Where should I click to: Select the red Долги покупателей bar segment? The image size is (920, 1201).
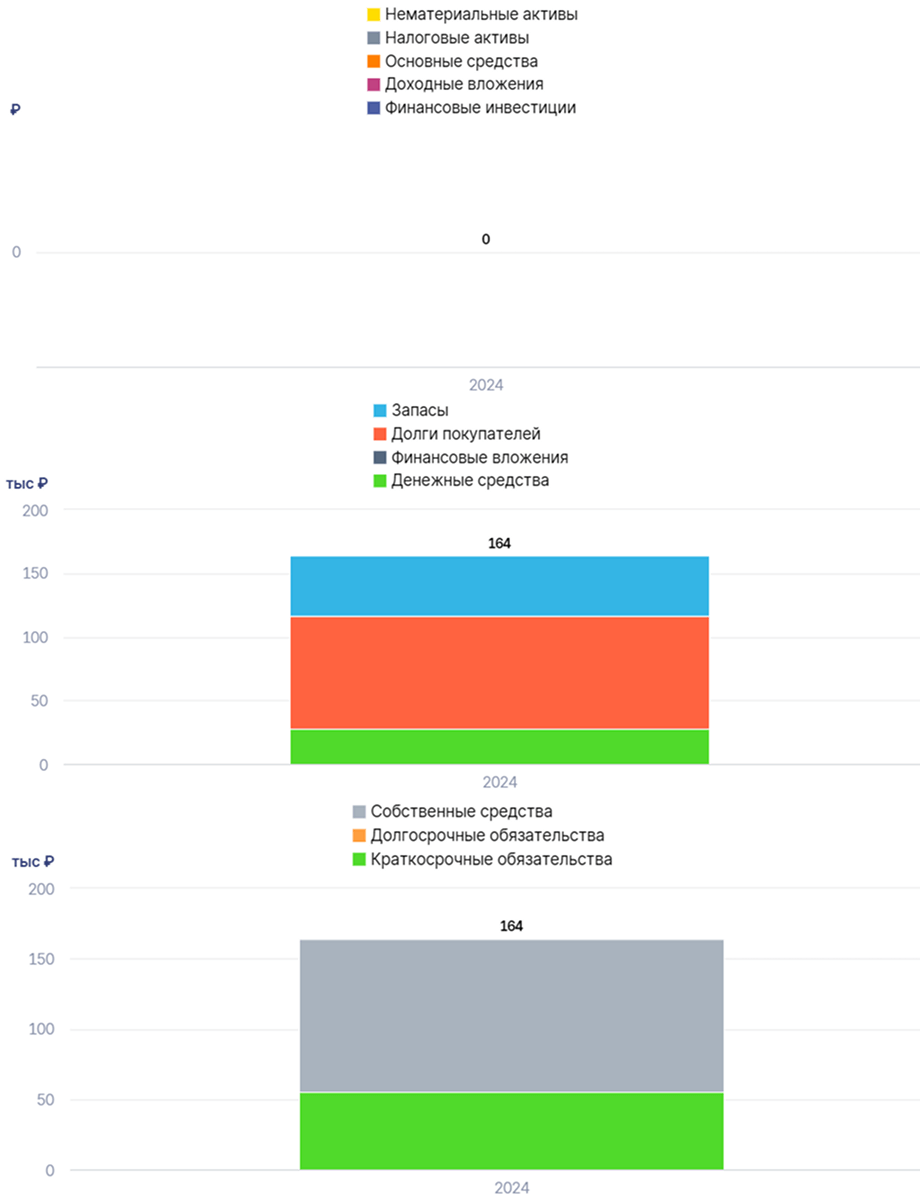coord(500,673)
